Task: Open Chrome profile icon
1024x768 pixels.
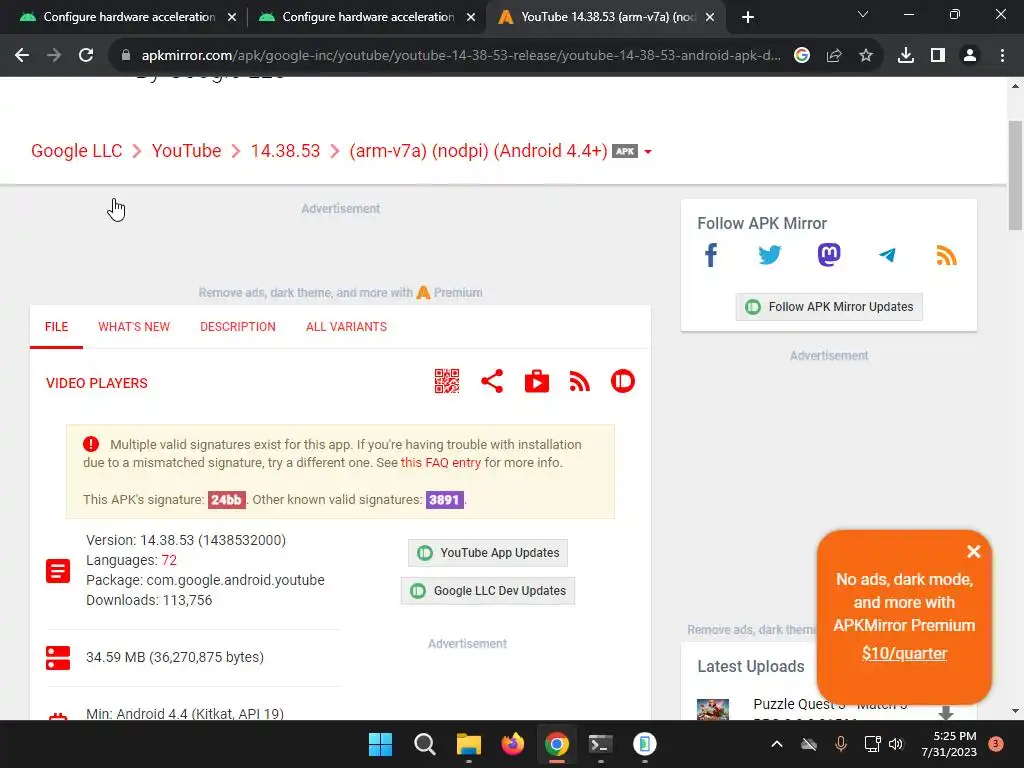Action: [x=970, y=56]
